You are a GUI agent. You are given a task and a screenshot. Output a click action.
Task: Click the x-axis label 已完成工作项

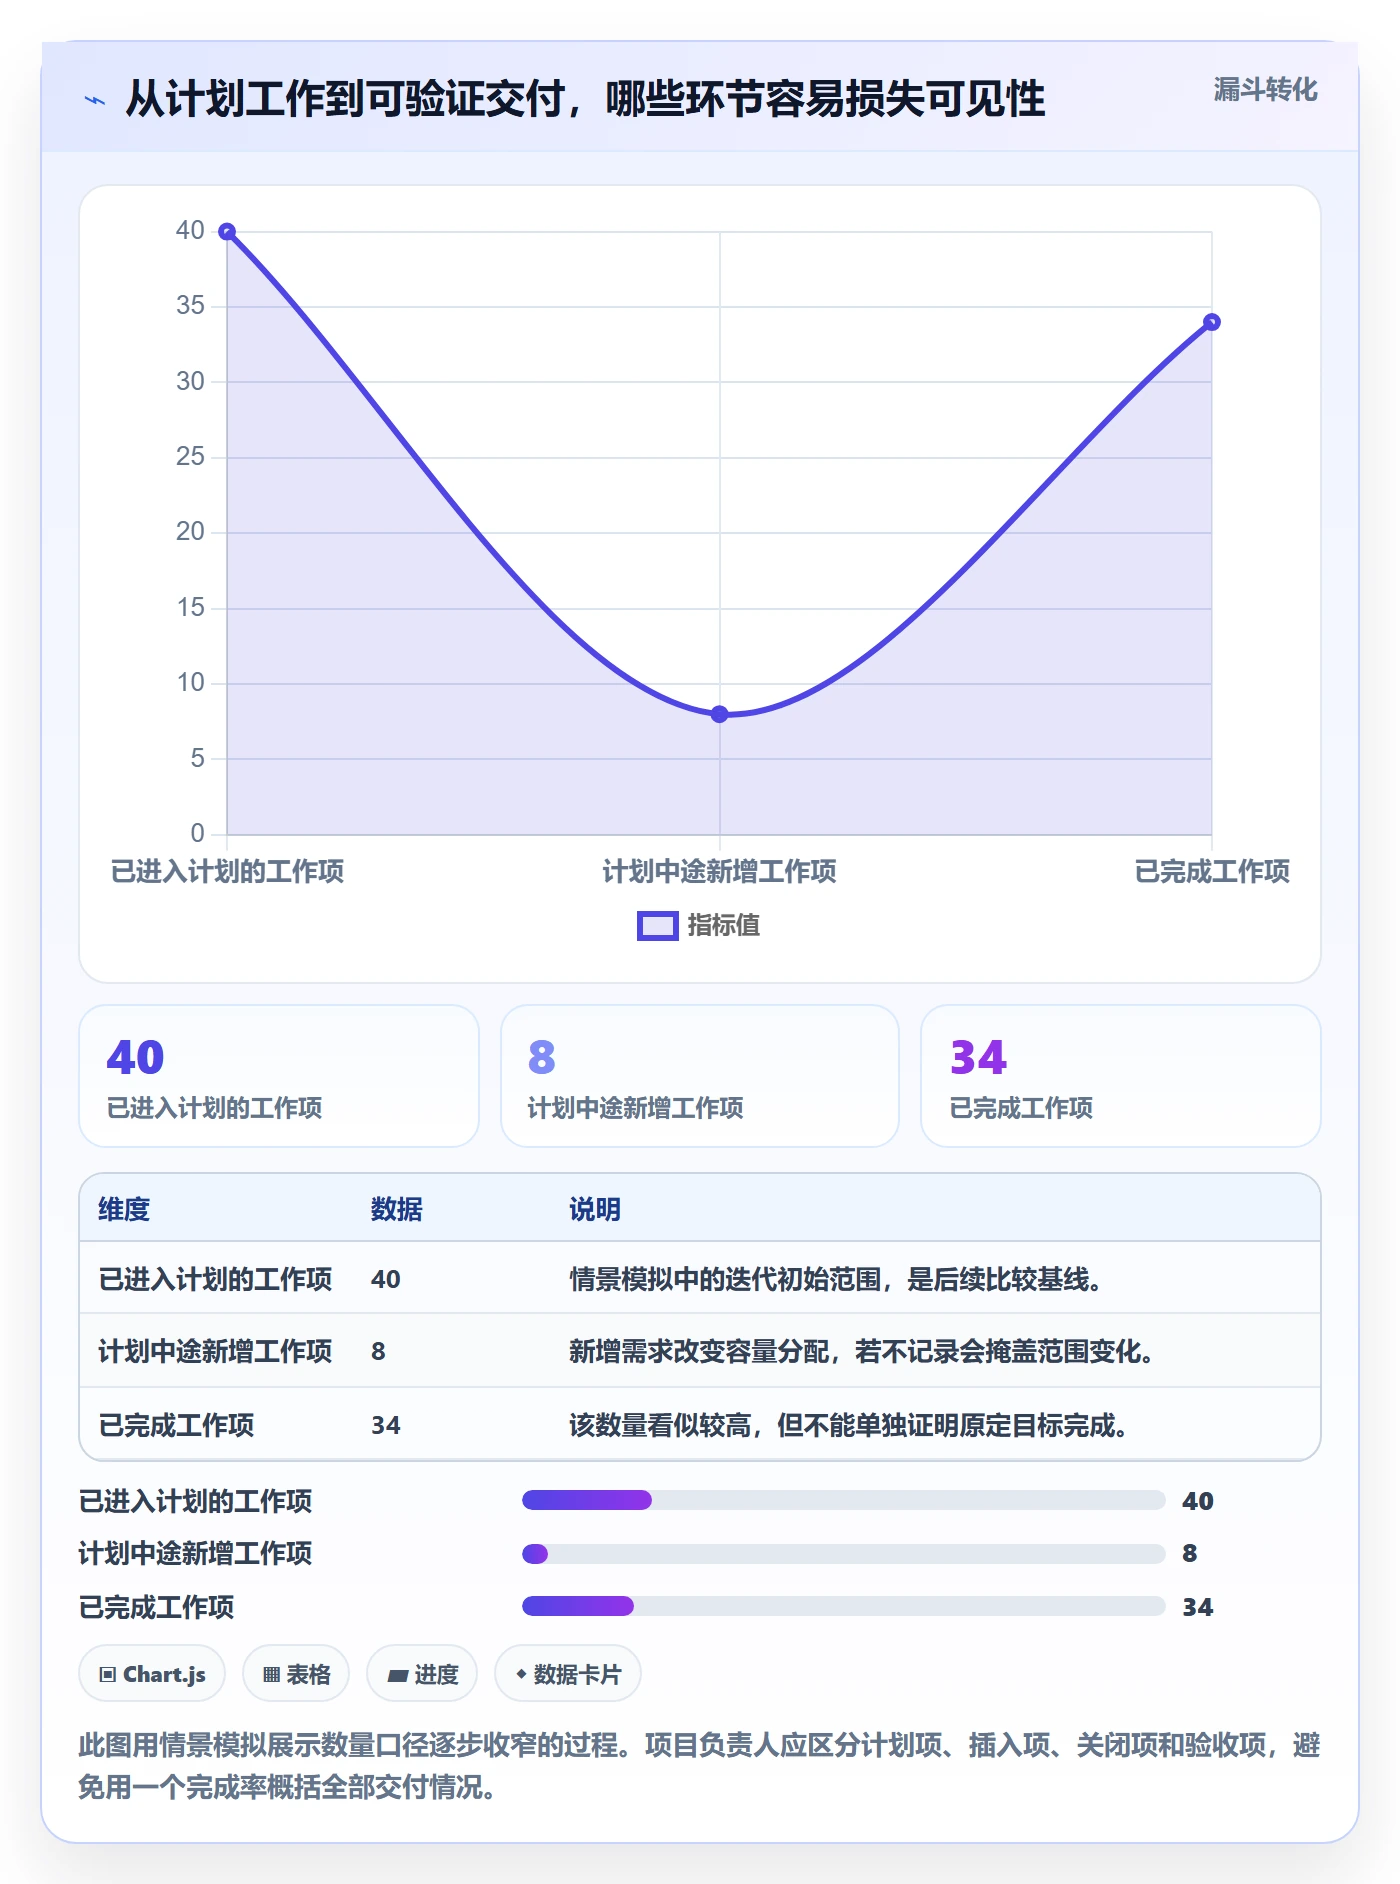click(x=1212, y=871)
